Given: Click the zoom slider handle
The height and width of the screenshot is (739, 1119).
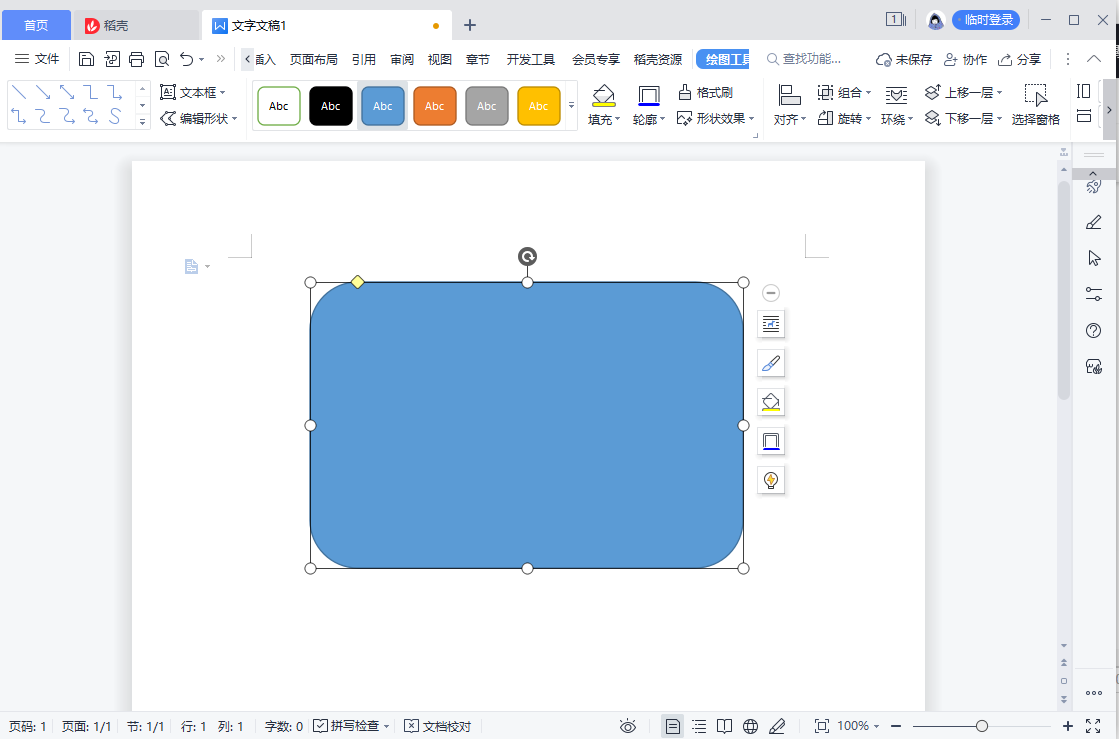Looking at the screenshot, I should click(982, 726).
